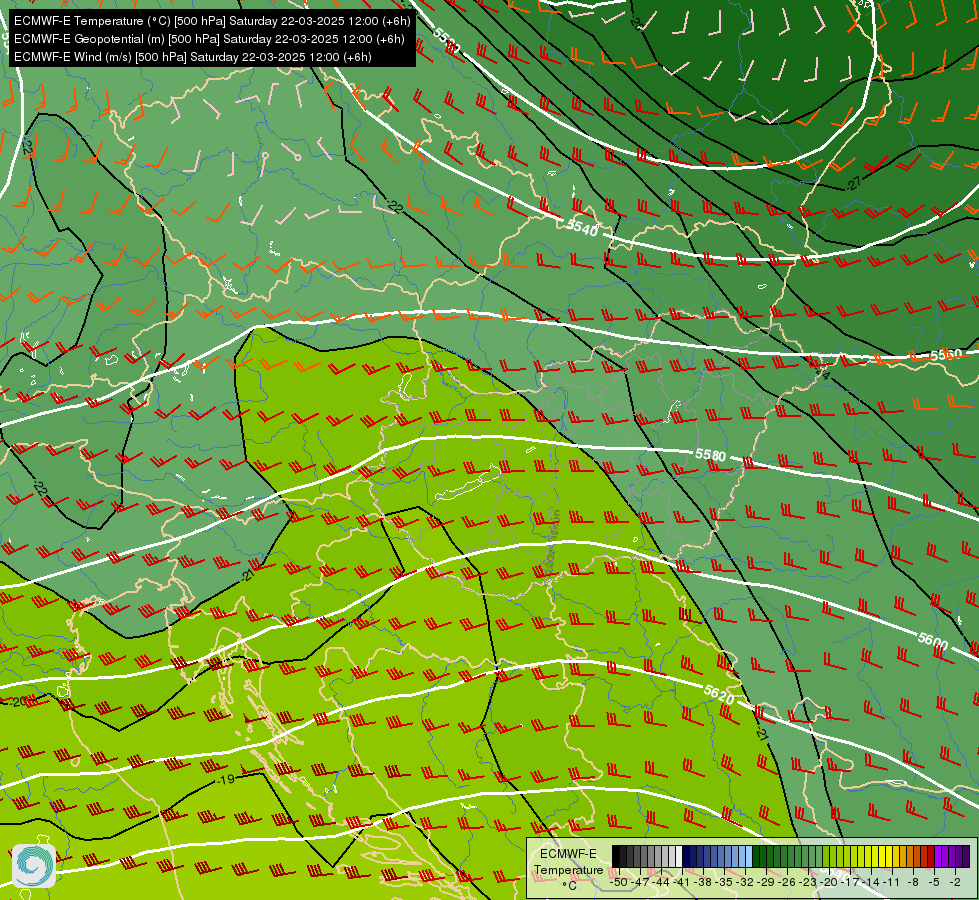Click the swirl logo icon bottom-left
Viewport: 979px width, 900px height.
tap(34, 866)
